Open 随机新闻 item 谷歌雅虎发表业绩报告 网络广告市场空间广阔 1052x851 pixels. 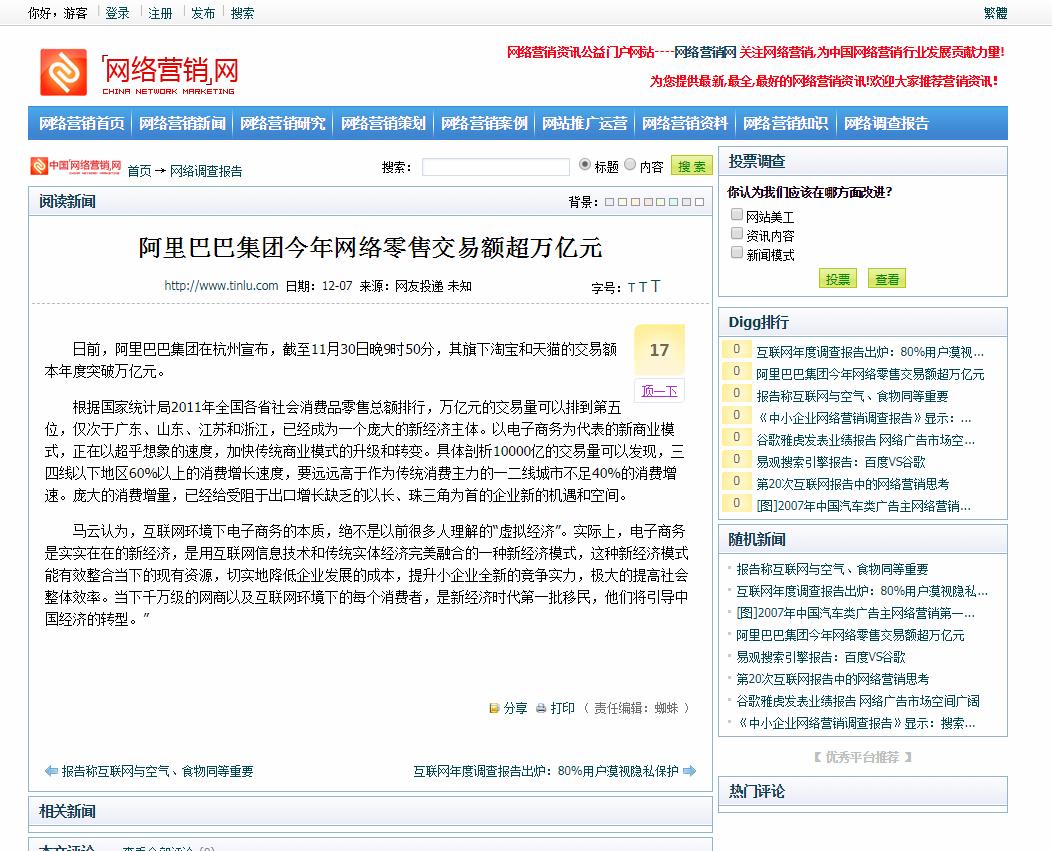858,701
